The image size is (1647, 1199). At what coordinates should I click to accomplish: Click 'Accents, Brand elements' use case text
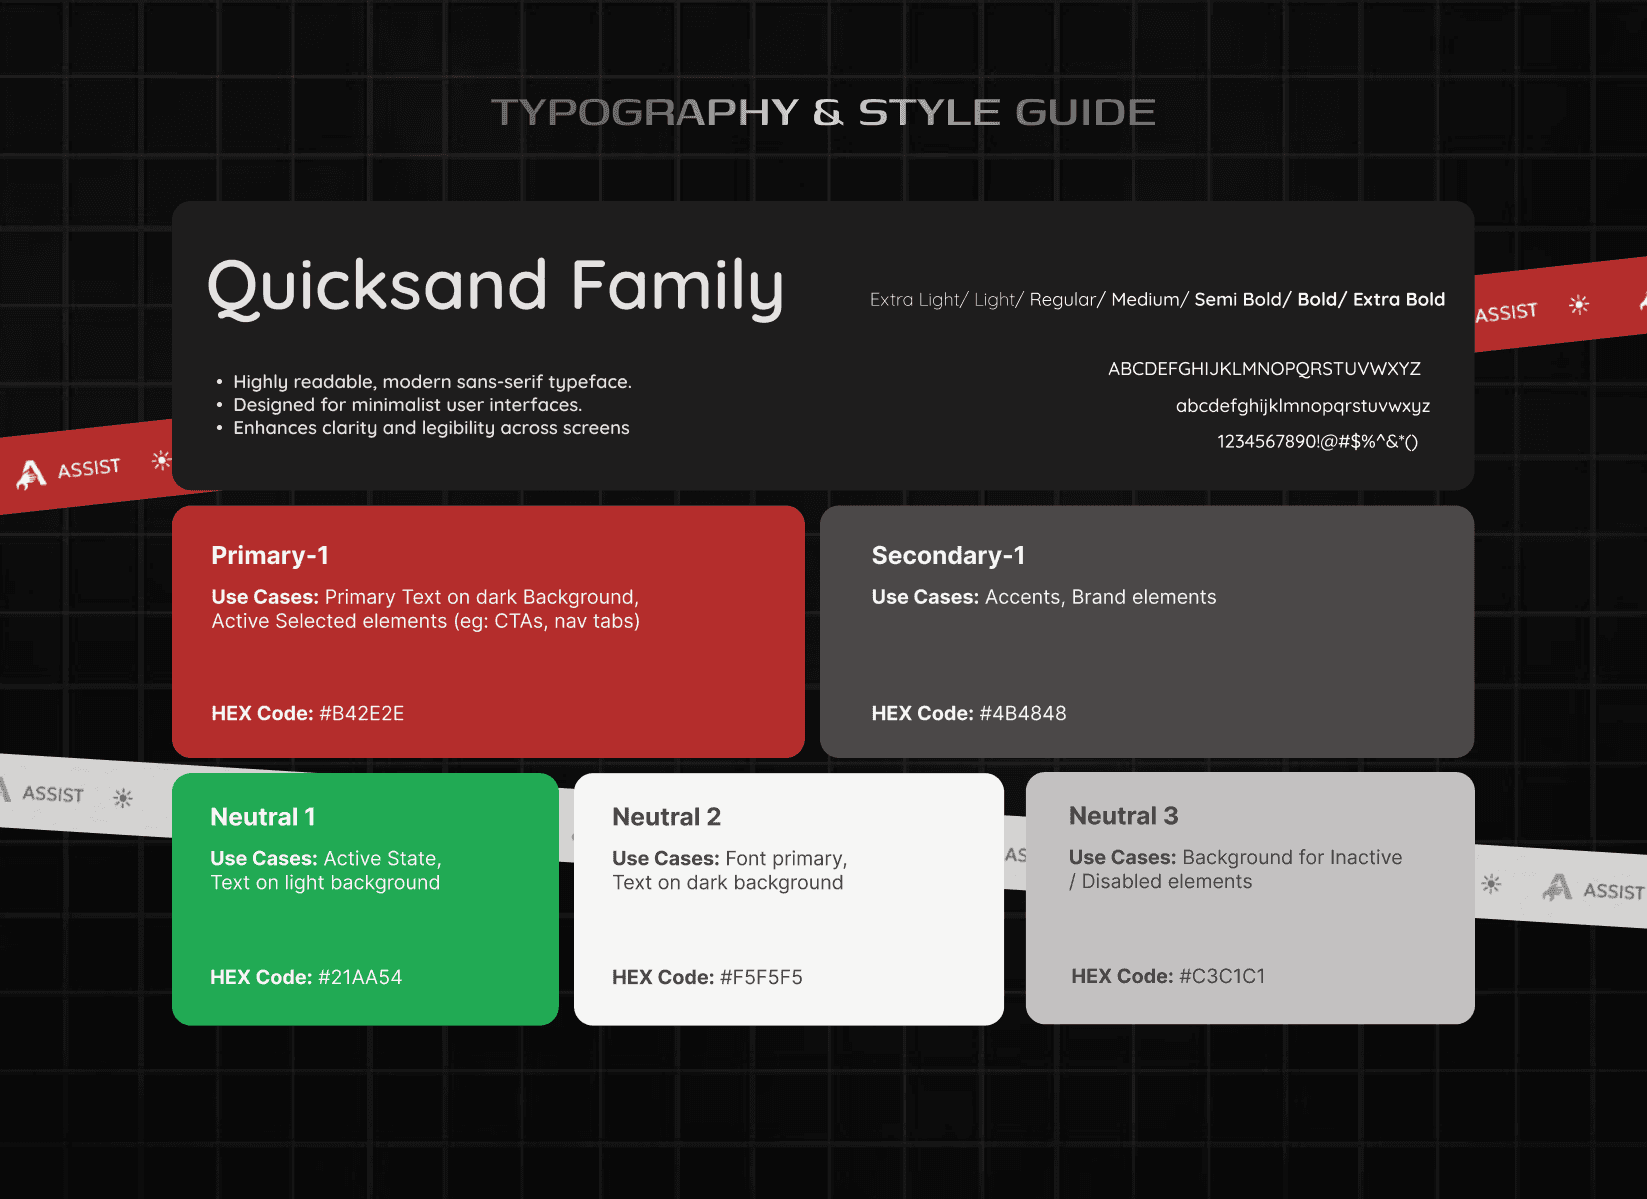pos(1100,597)
